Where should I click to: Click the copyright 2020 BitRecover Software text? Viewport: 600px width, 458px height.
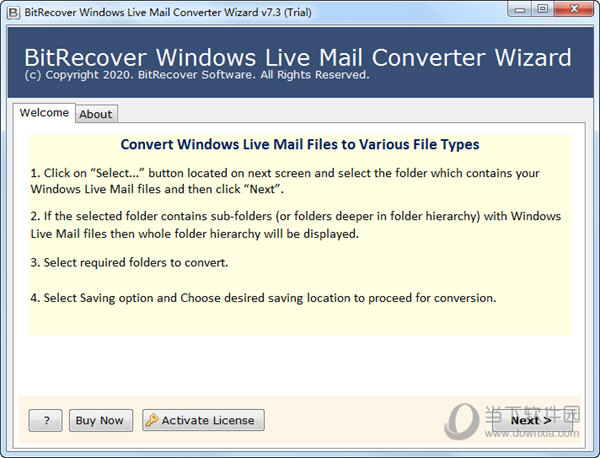[197, 75]
